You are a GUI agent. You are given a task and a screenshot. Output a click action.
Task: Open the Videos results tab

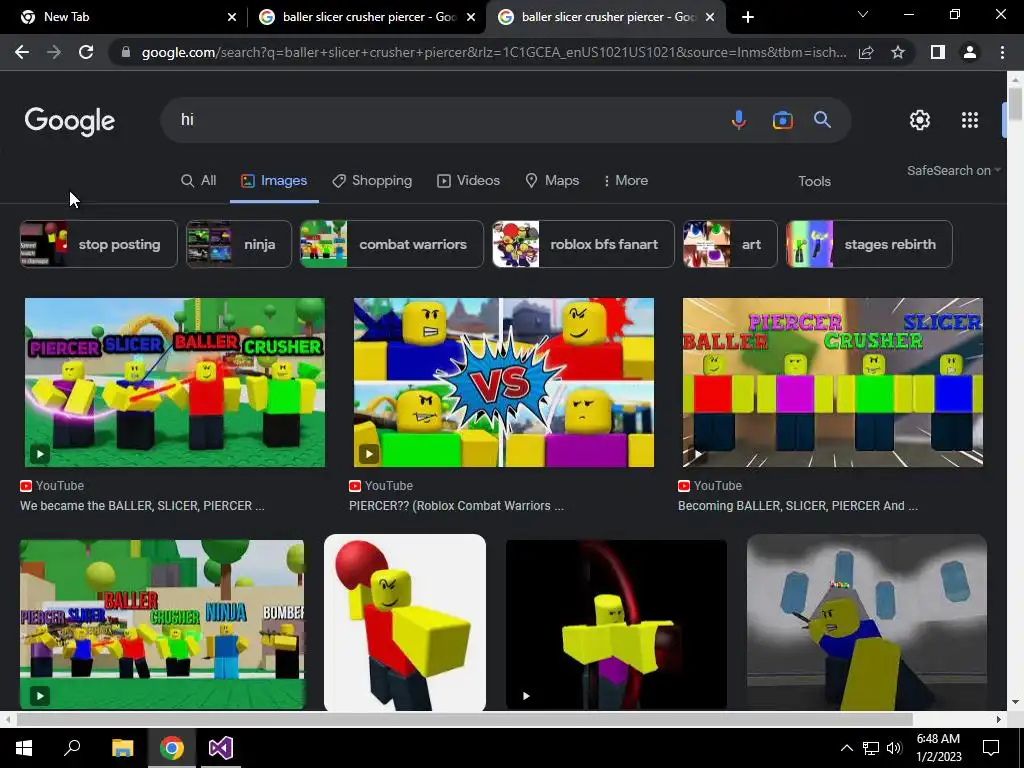click(468, 181)
